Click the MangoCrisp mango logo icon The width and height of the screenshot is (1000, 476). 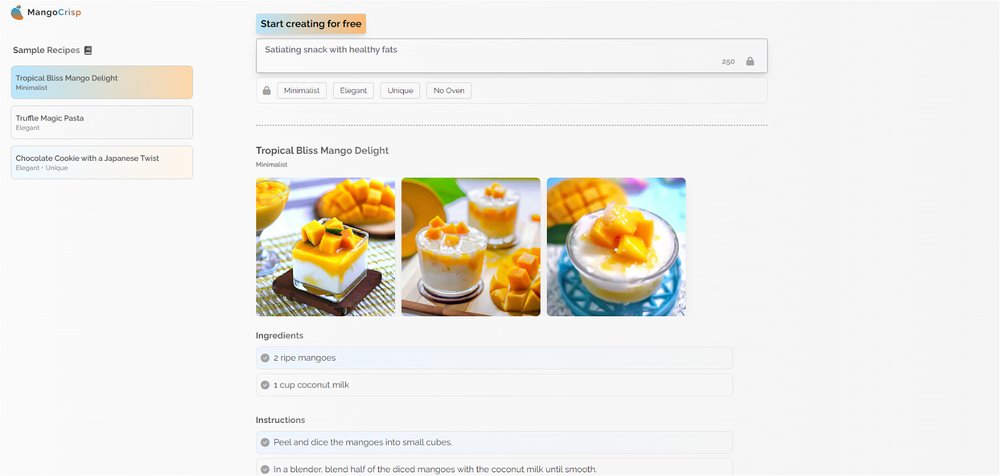point(17,12)
